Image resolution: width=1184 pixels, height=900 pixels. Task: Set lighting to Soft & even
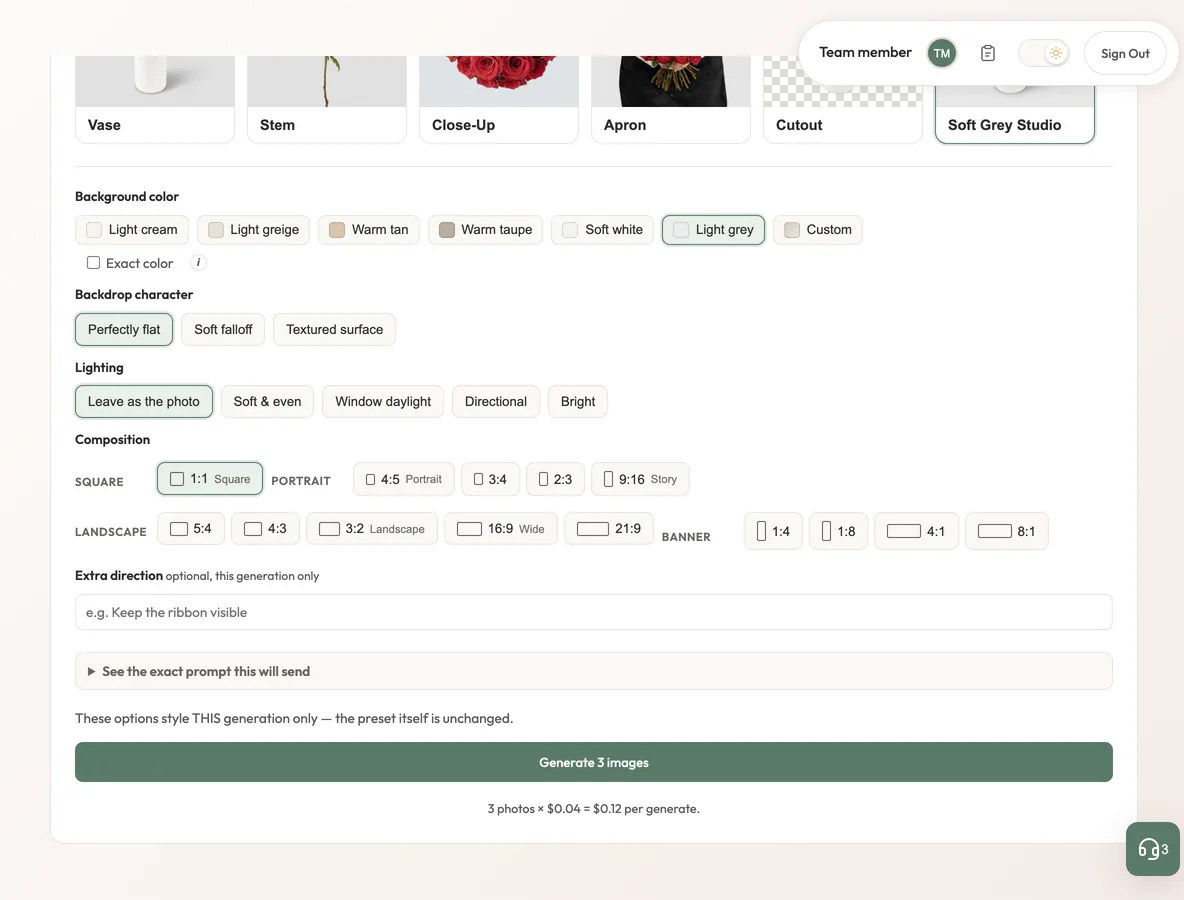tap(267, 402)
